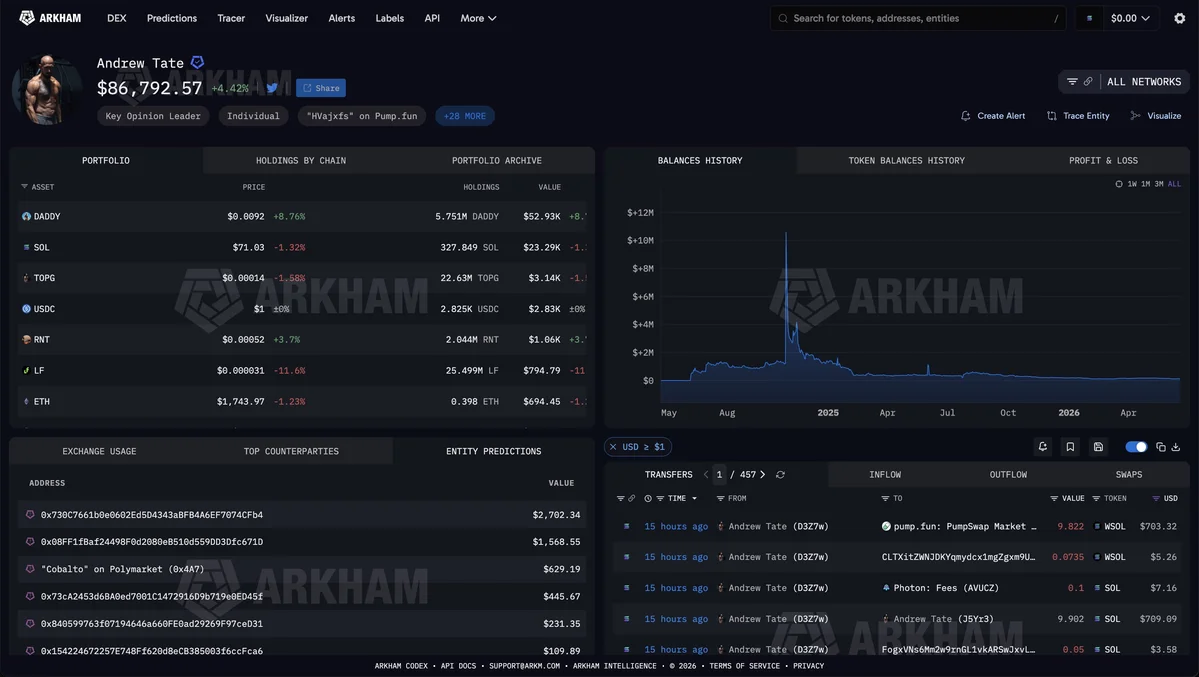Go to previous transfers page
This screenshot has height=677, width=1199.
click(706, 474)
